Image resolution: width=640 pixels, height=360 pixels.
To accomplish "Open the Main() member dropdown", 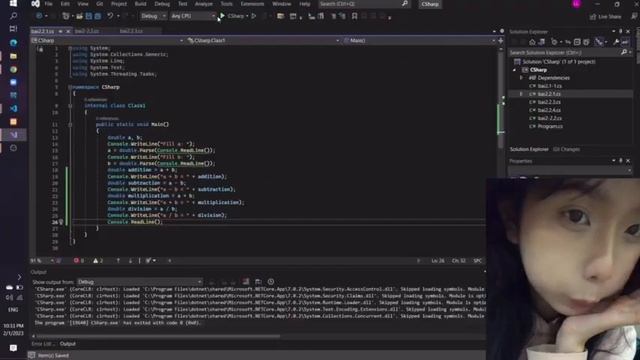I will coord(419,40).
